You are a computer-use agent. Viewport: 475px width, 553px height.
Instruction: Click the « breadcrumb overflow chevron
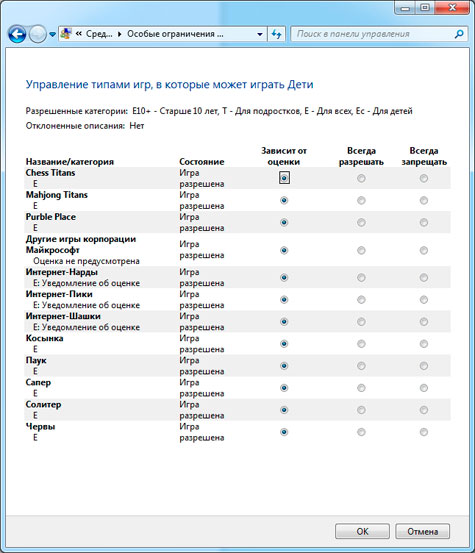coord(78,34)
